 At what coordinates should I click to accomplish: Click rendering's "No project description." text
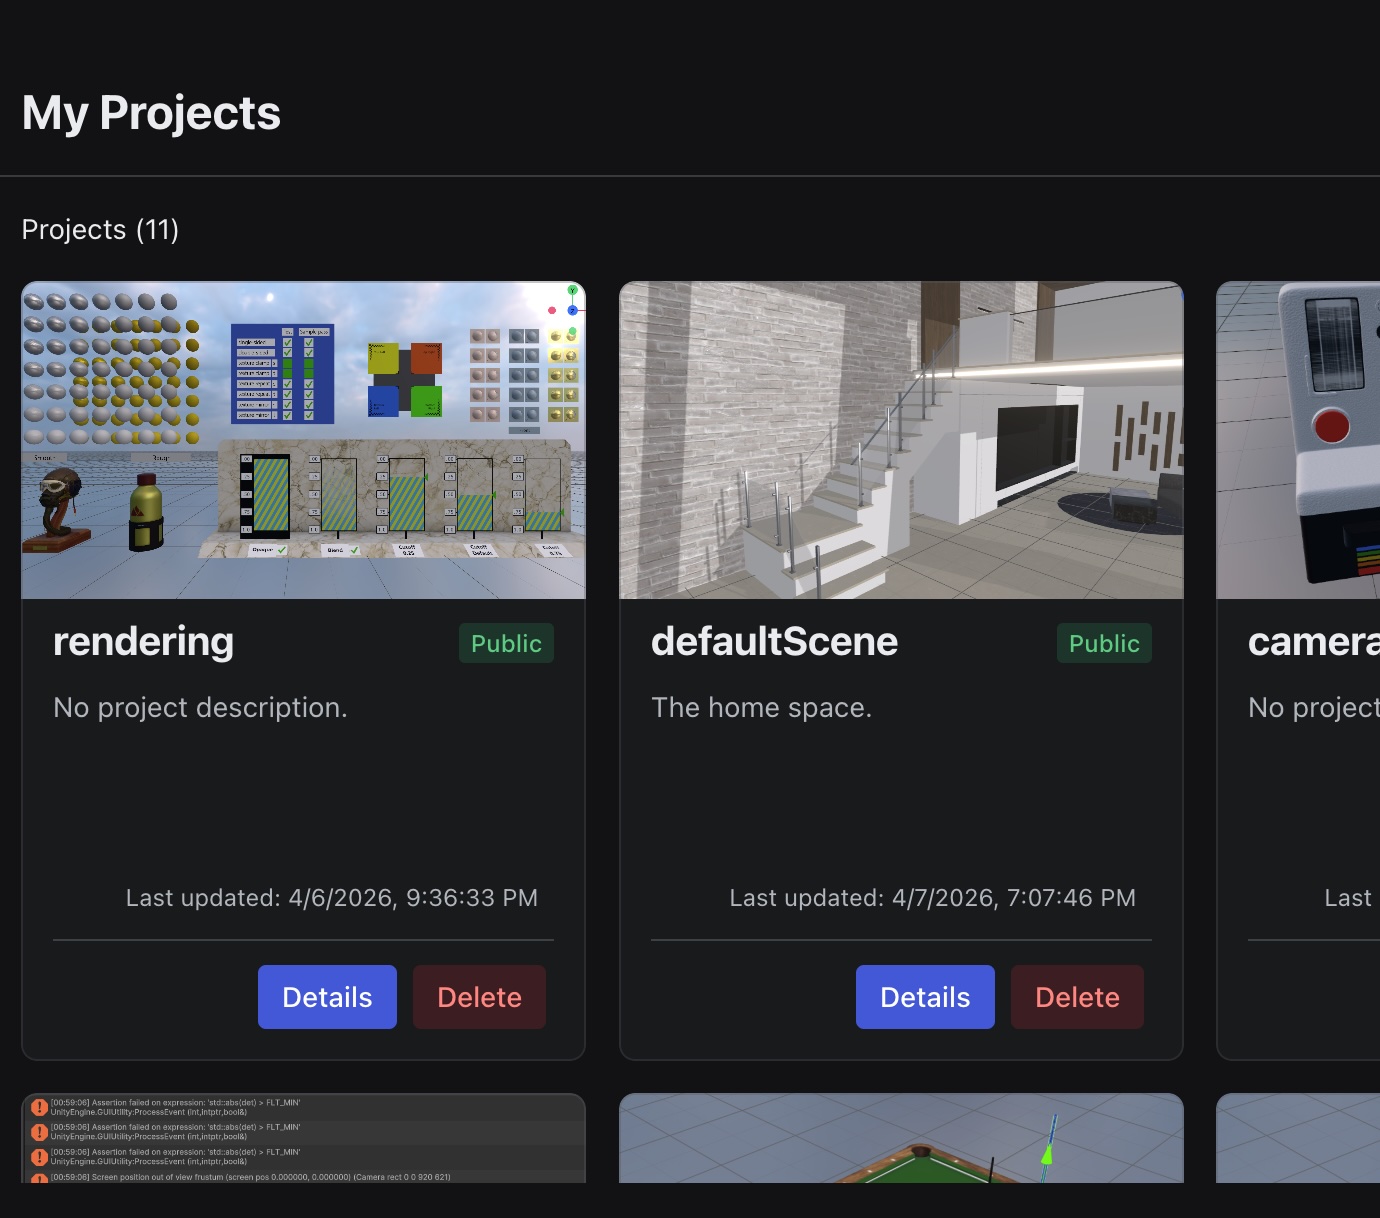[200, 708]
